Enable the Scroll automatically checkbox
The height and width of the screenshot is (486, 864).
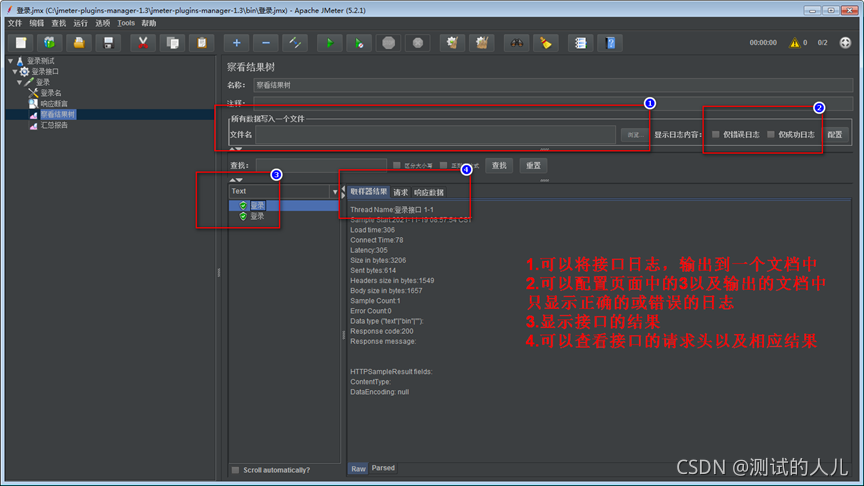coord(235,470)
